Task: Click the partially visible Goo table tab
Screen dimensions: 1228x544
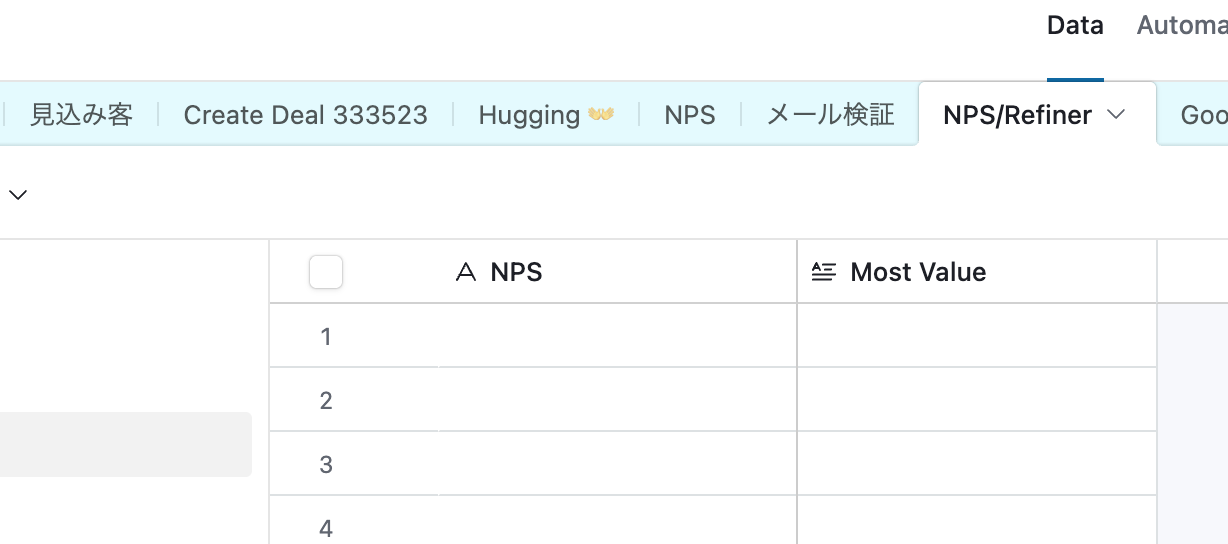Action: tap(1203, 115)
